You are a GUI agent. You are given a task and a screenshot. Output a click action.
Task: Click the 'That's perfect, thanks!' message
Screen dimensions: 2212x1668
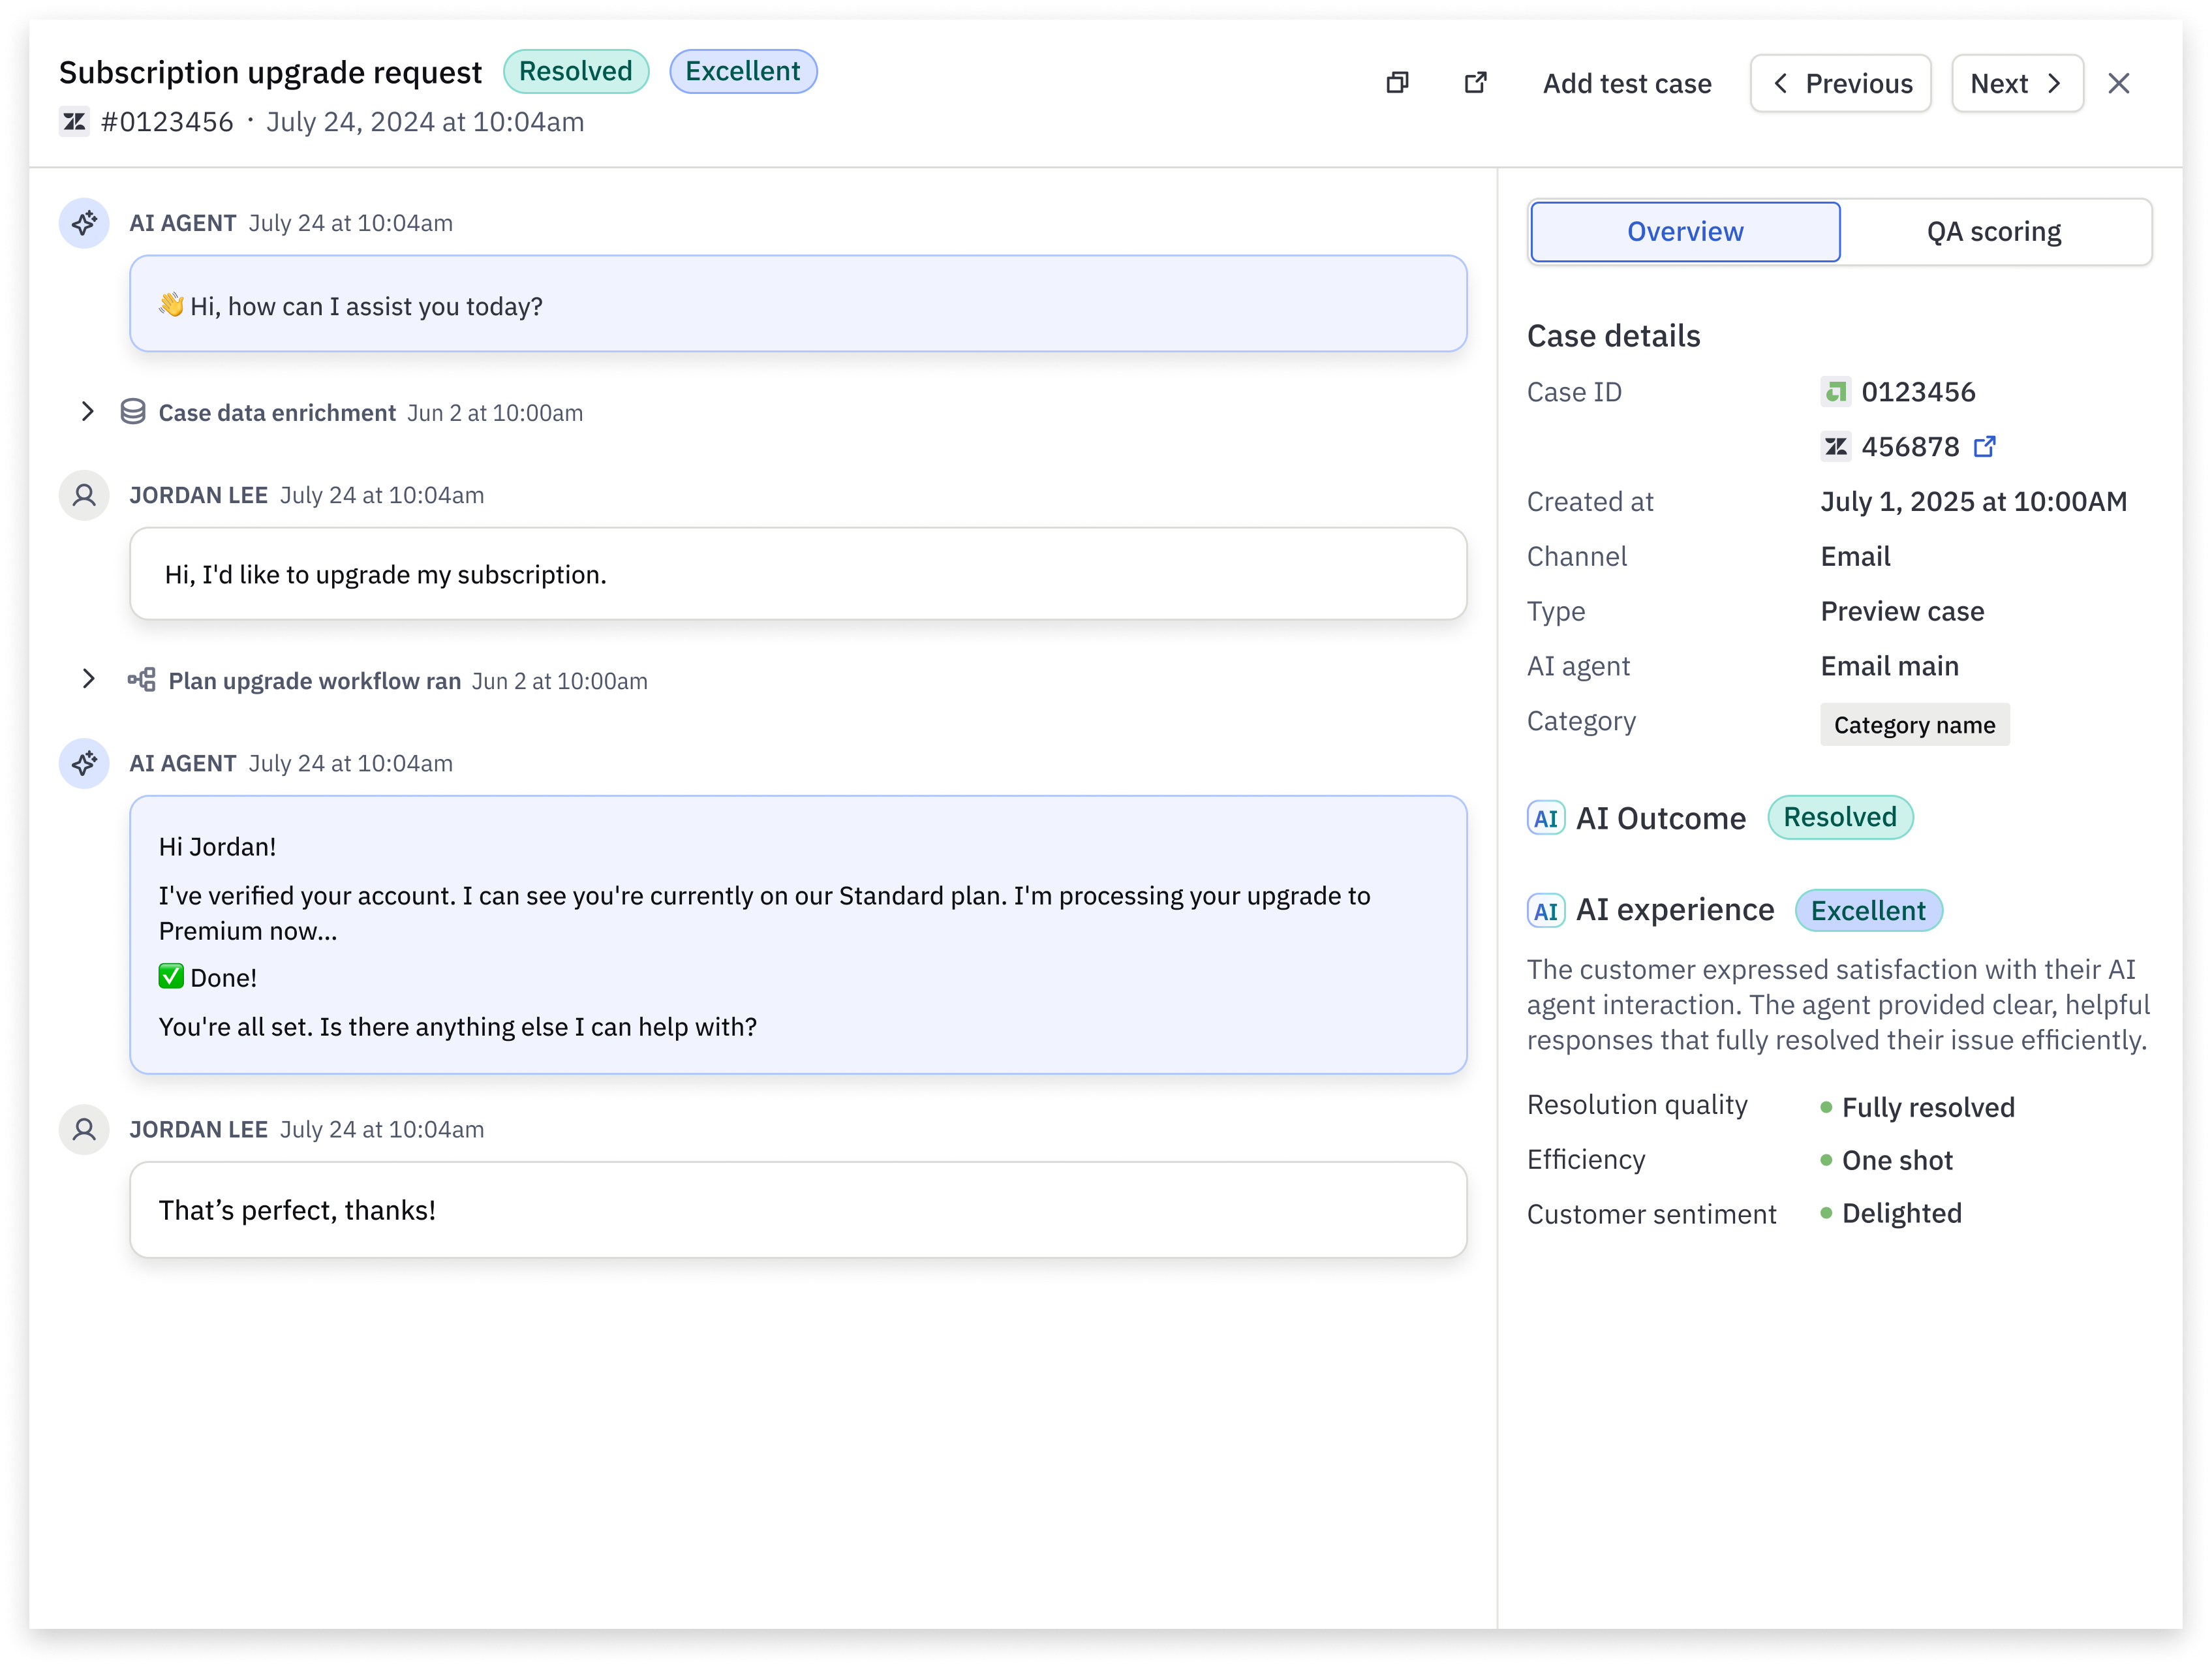click(x=798, y=1210)
